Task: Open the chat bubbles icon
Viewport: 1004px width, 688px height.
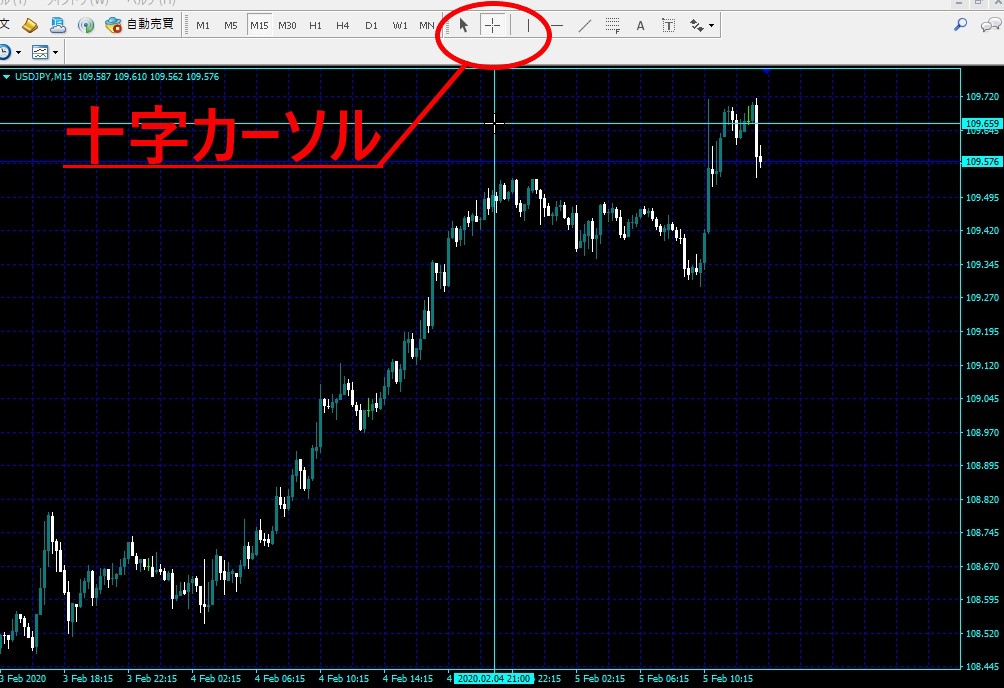Action: (991, 25)
